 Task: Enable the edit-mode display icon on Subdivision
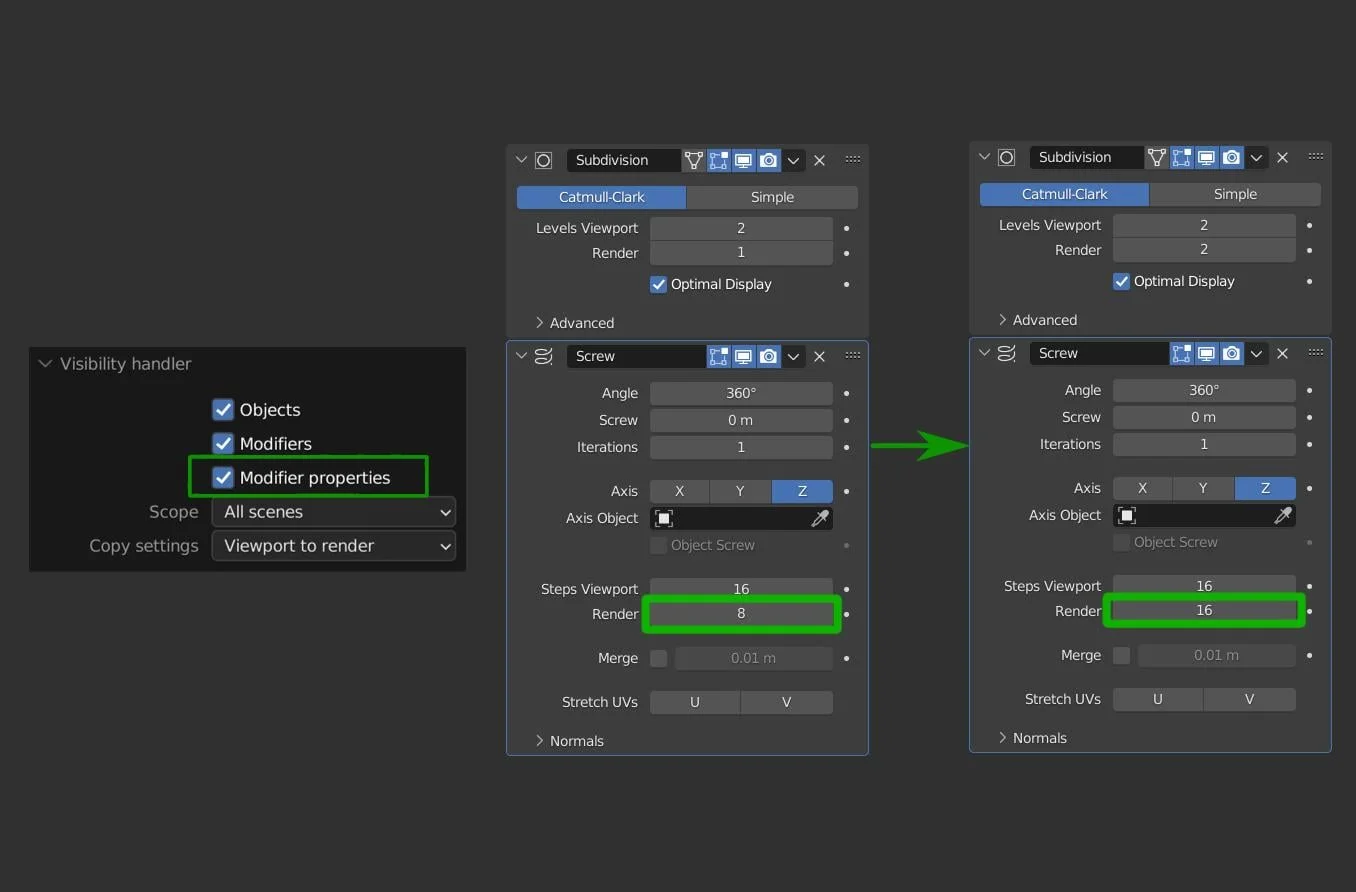coord(718,160)
